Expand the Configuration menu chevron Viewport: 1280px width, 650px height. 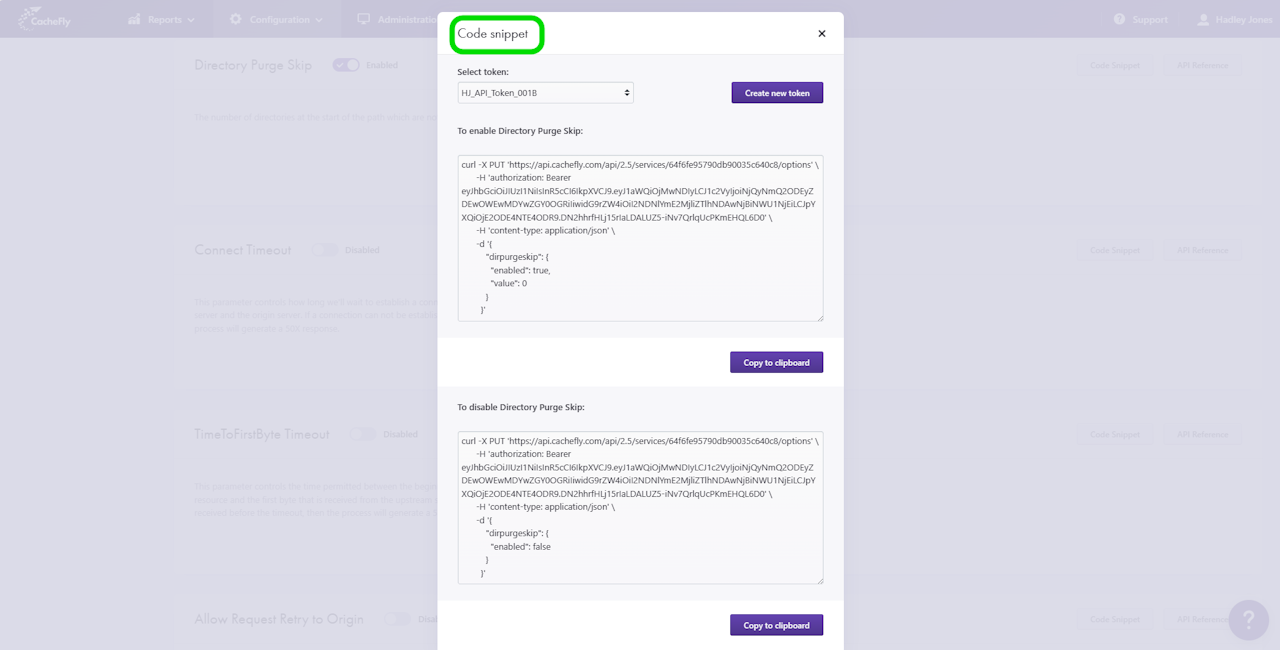318,20
